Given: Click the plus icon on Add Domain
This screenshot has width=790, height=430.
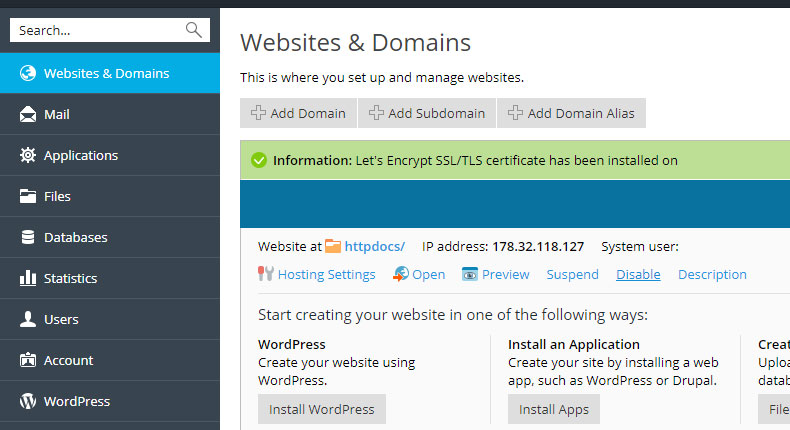Looking at the screenshot, I should click(258, 113).
